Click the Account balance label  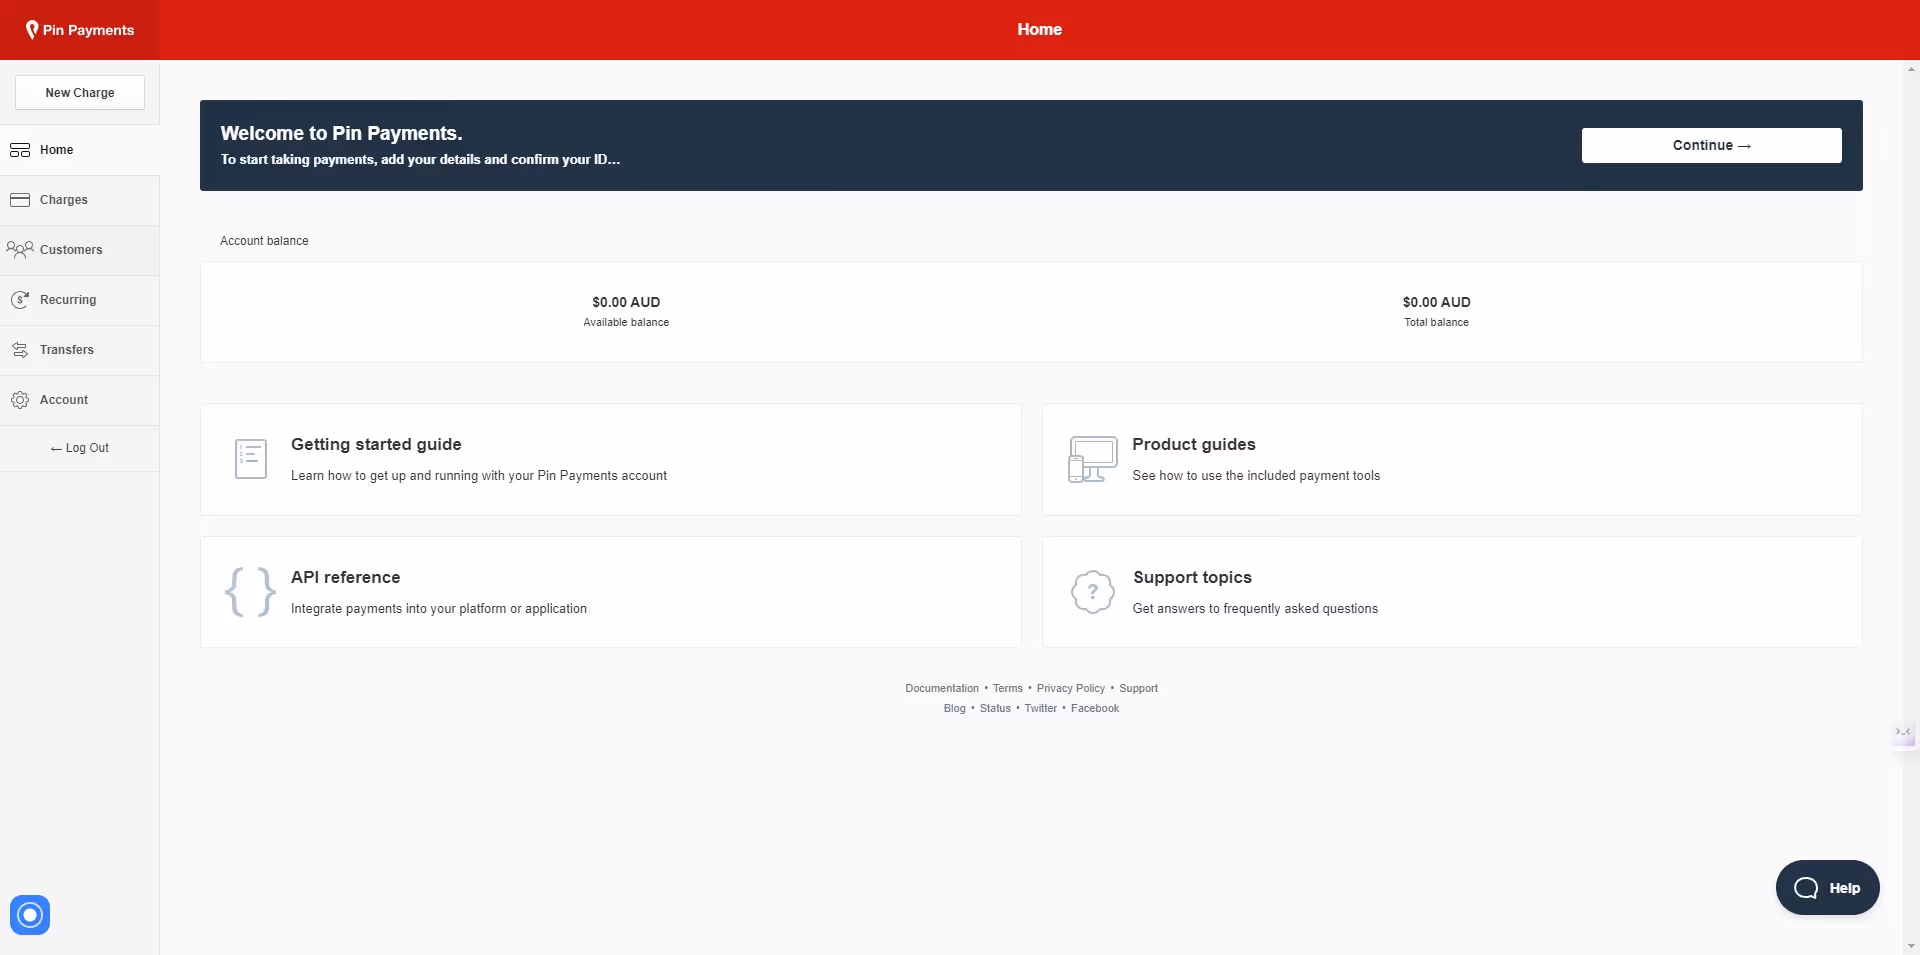pos(264,241)
